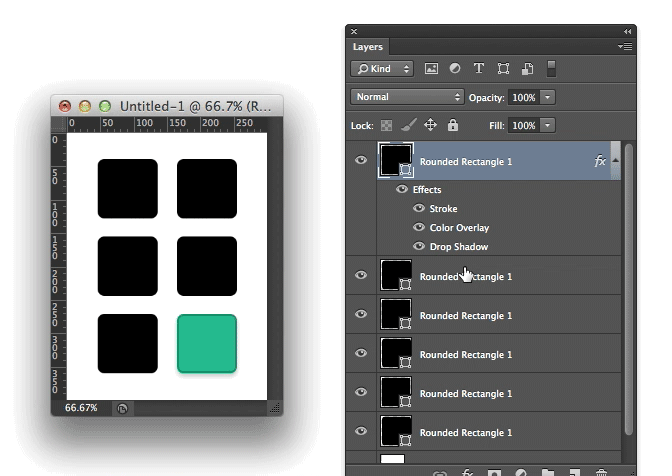
Task: Toggle the layer filtering switch
Action: [x=550, y=69]
